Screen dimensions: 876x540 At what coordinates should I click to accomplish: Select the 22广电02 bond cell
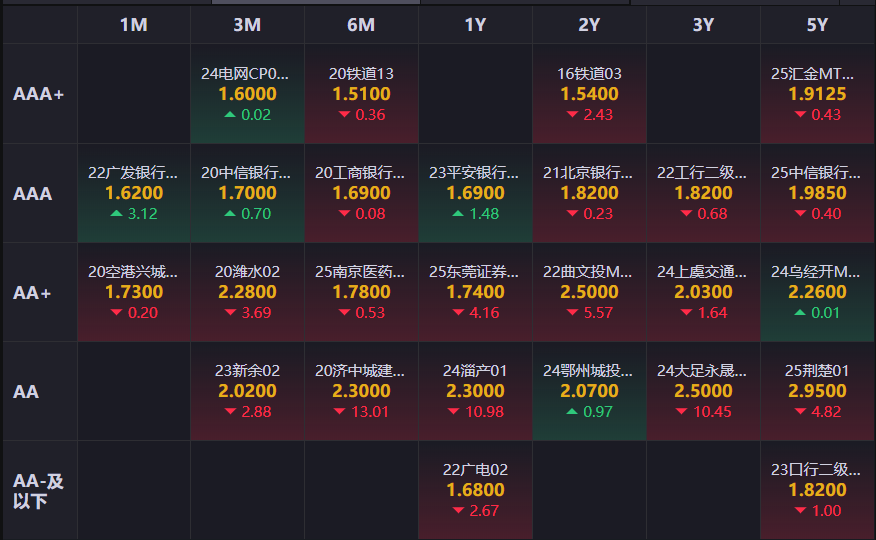[475, 490]
